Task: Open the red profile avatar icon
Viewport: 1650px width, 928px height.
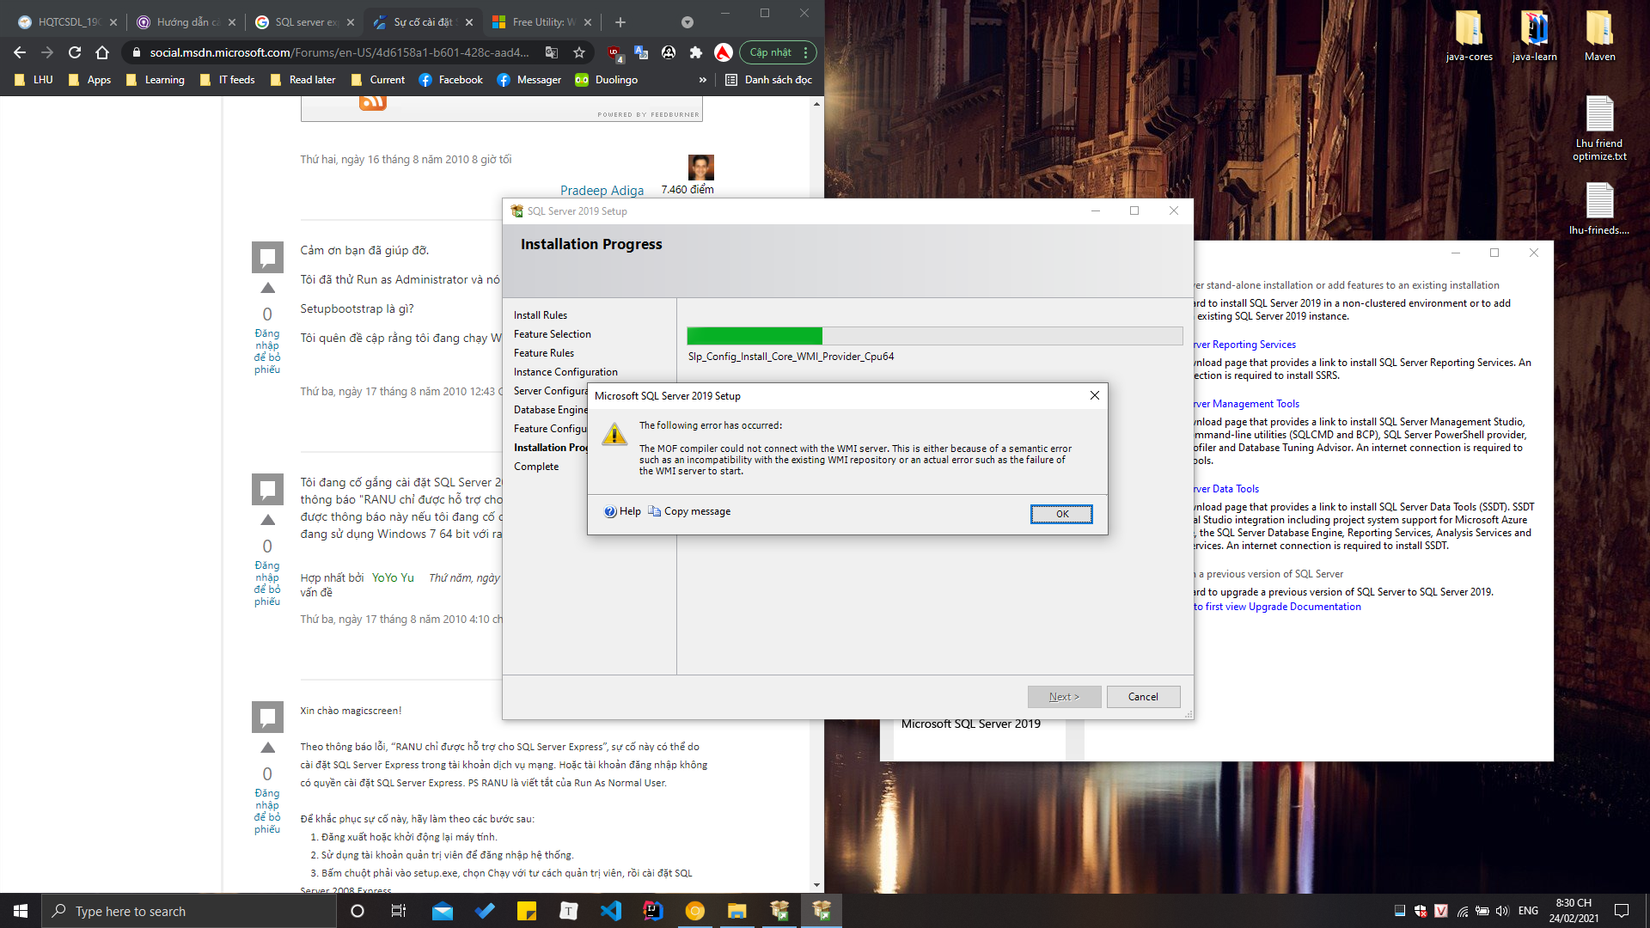Action: click(723, 52)
